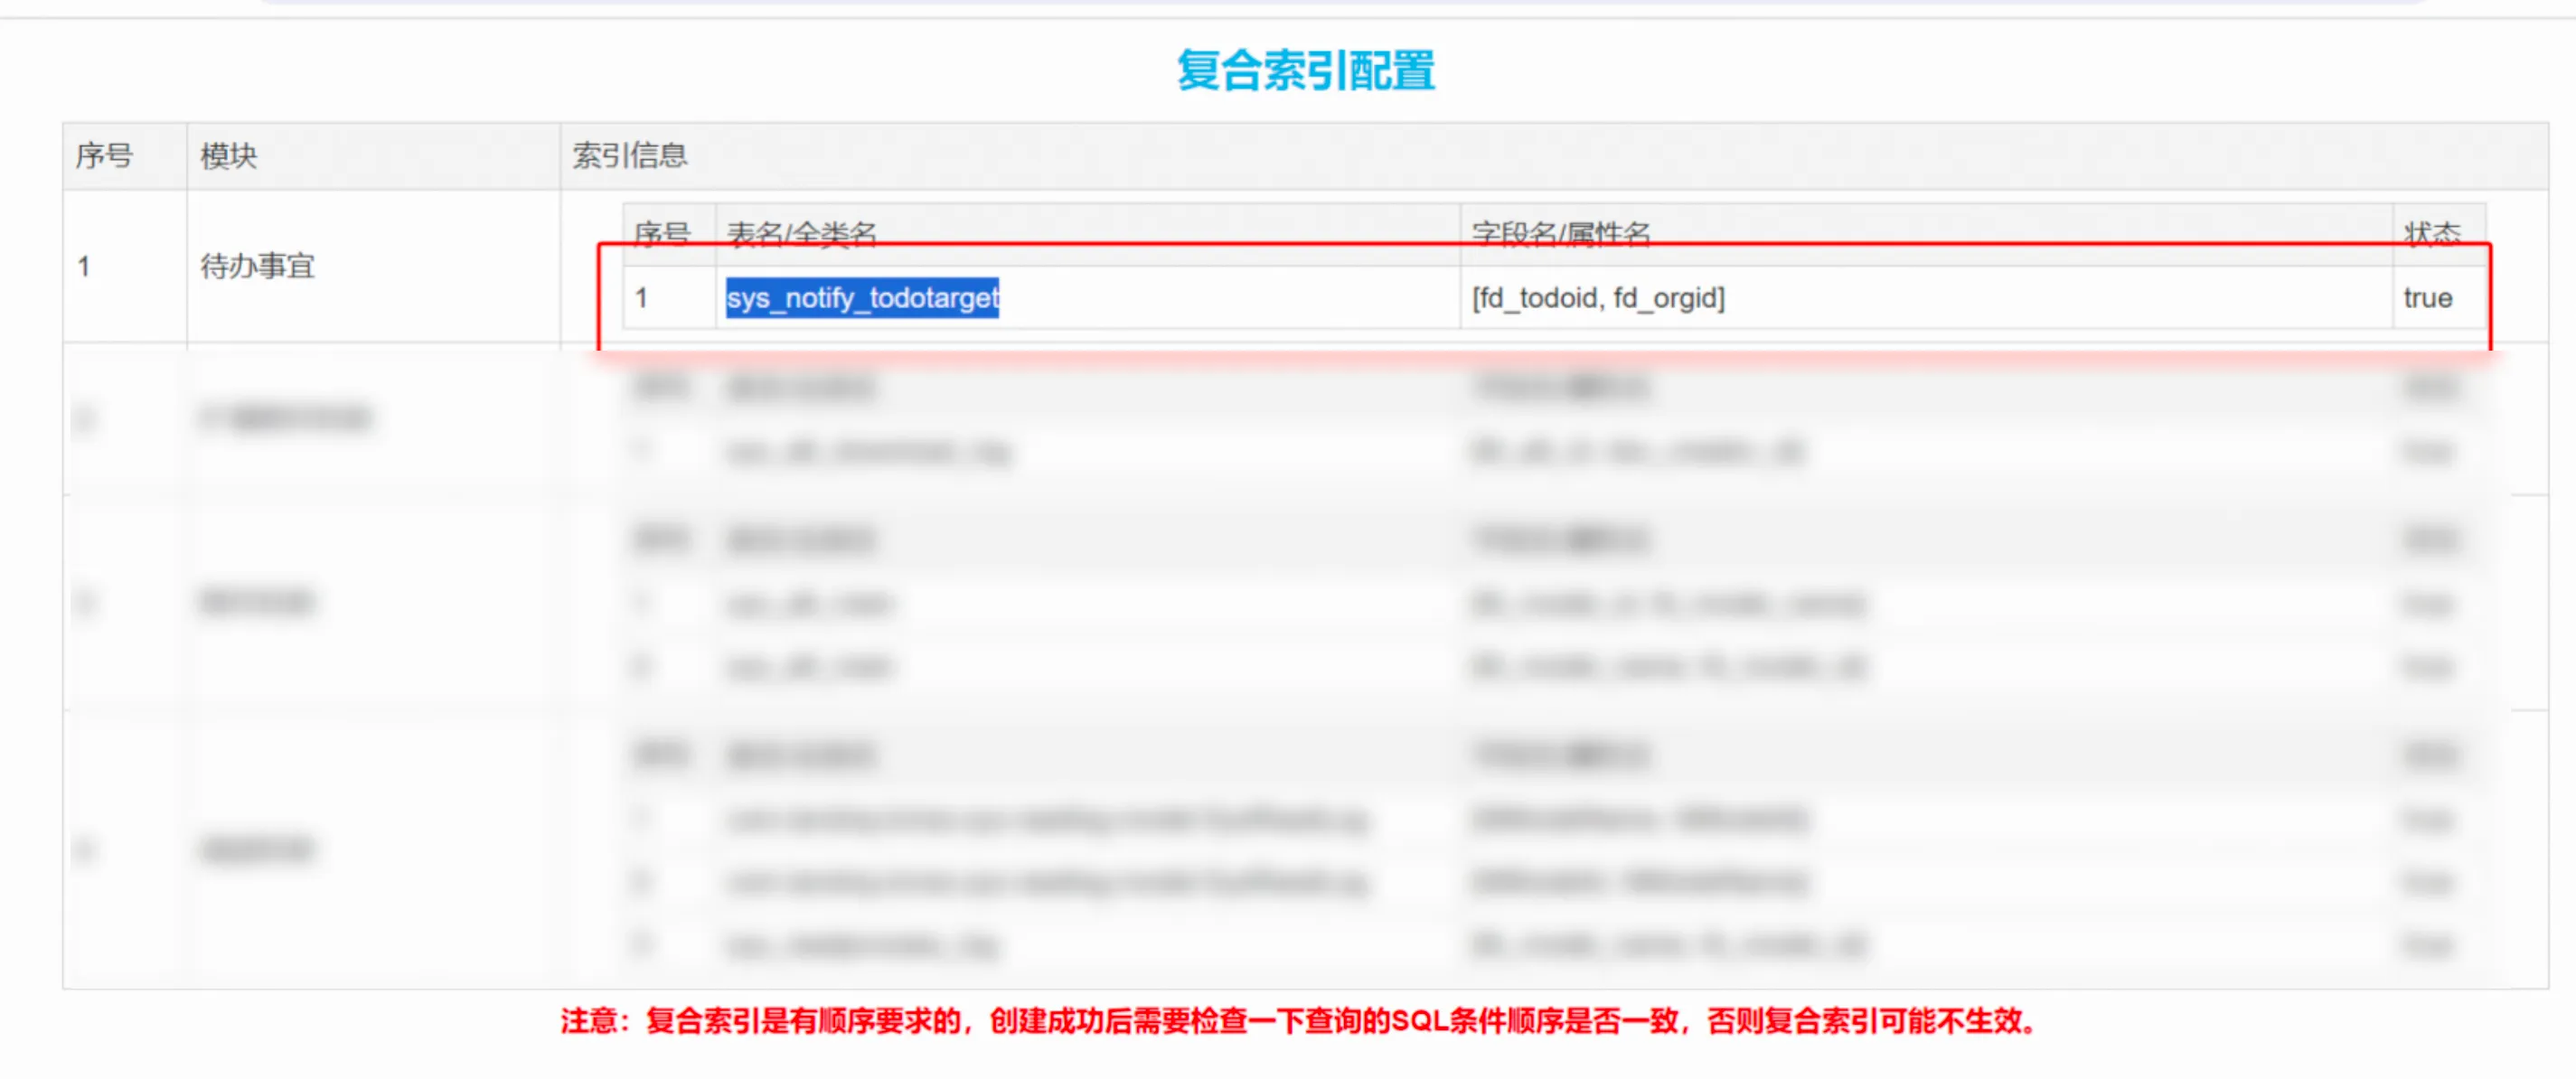The image size is (2576, 1079).
Task: Click the true status value for sys_notify_todotarget
Action: coord(2428,298)
